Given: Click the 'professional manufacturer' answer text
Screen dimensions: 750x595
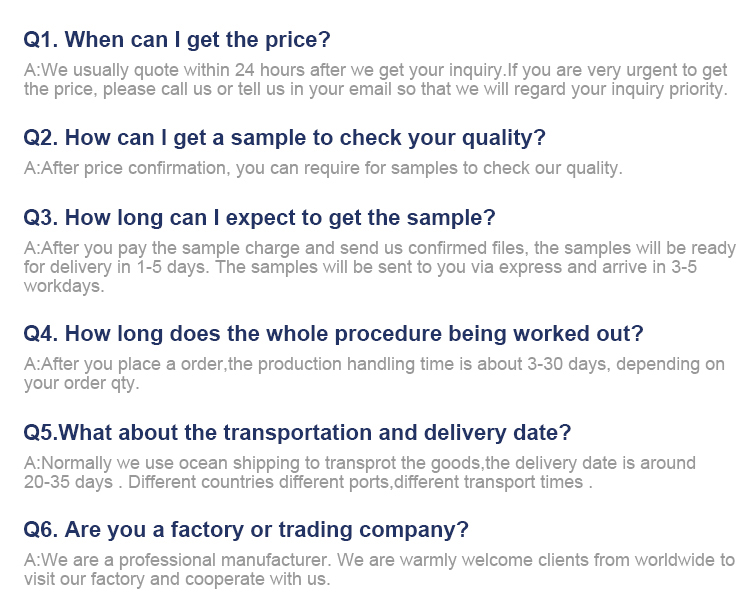Looking at the screenshot, I should (379, 570).
